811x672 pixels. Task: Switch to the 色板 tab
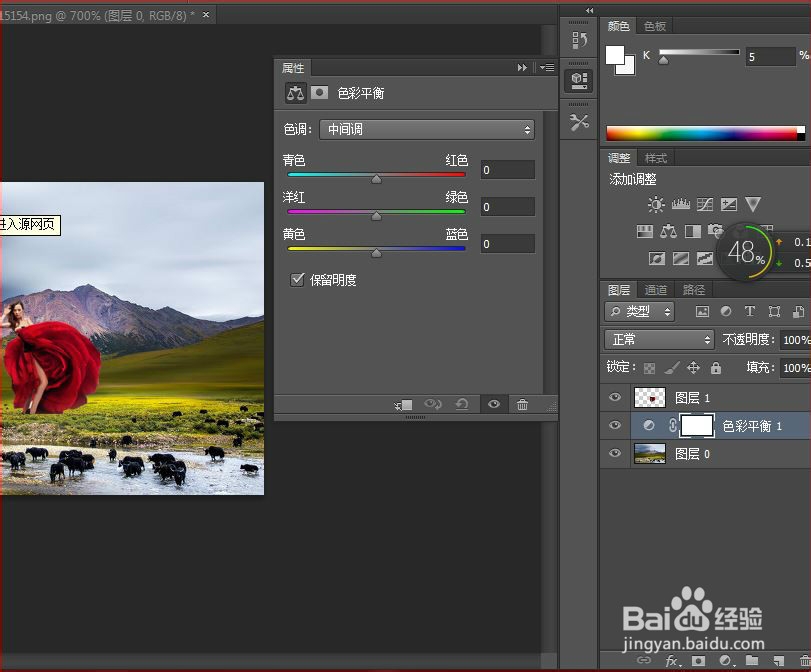[x=655, y=26]
